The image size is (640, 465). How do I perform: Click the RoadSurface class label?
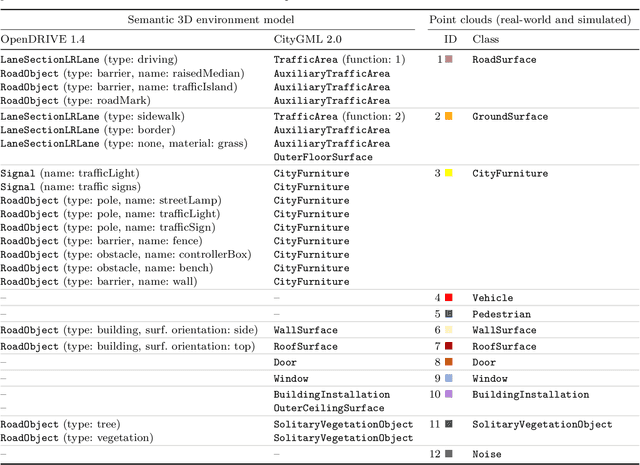click(504, 60)
